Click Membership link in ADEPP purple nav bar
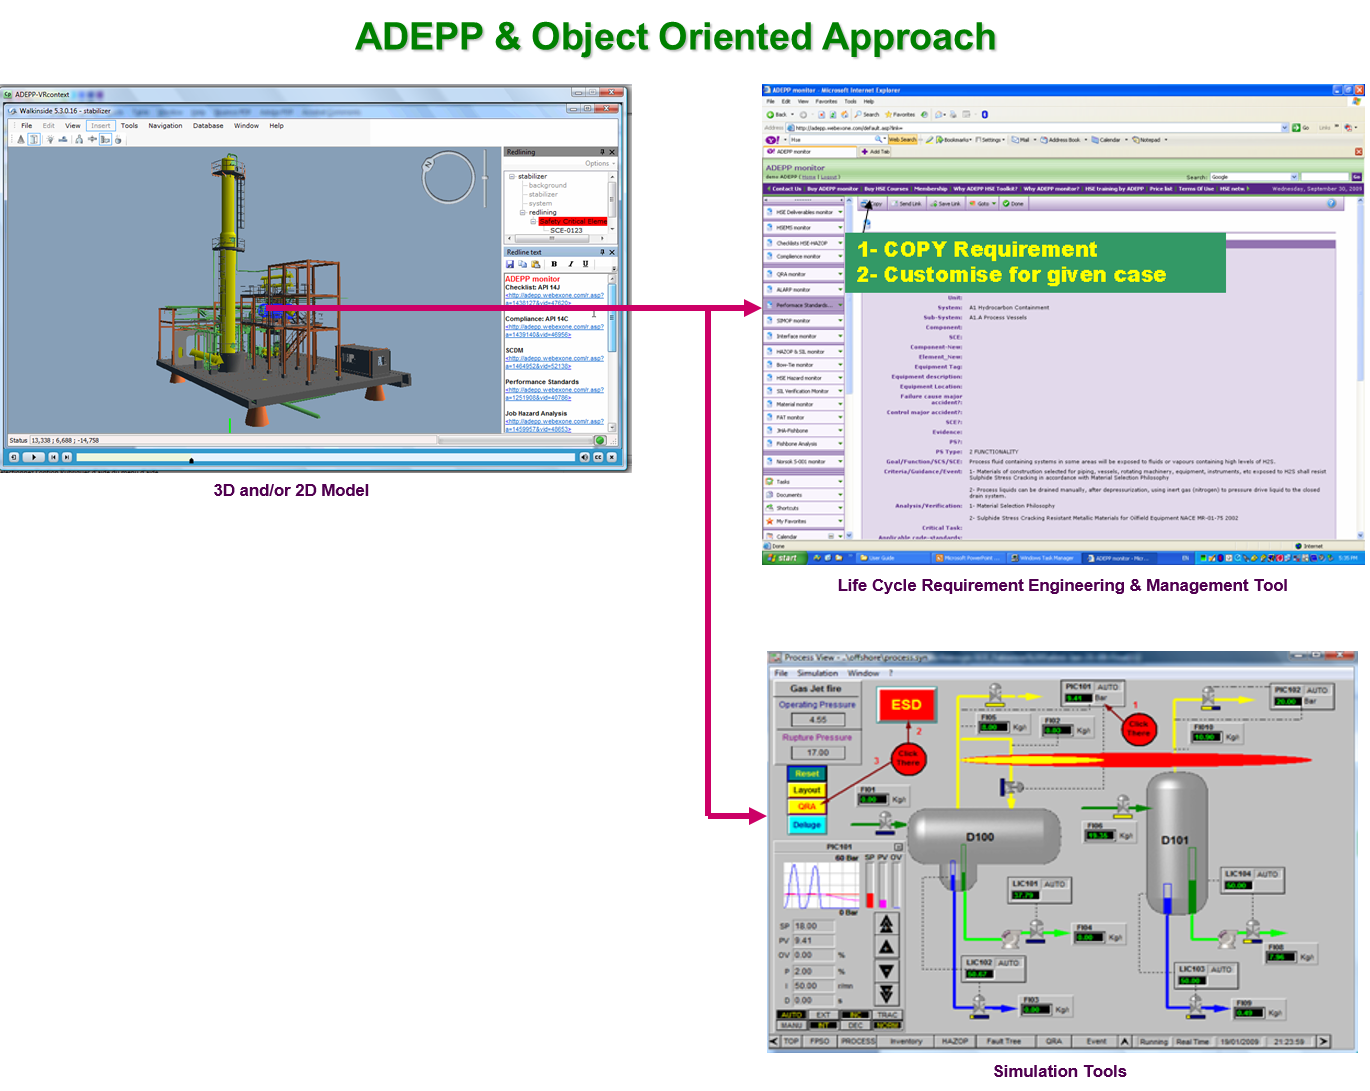Viewport: 1370px width, 1091px height. (x=930, y=188)
